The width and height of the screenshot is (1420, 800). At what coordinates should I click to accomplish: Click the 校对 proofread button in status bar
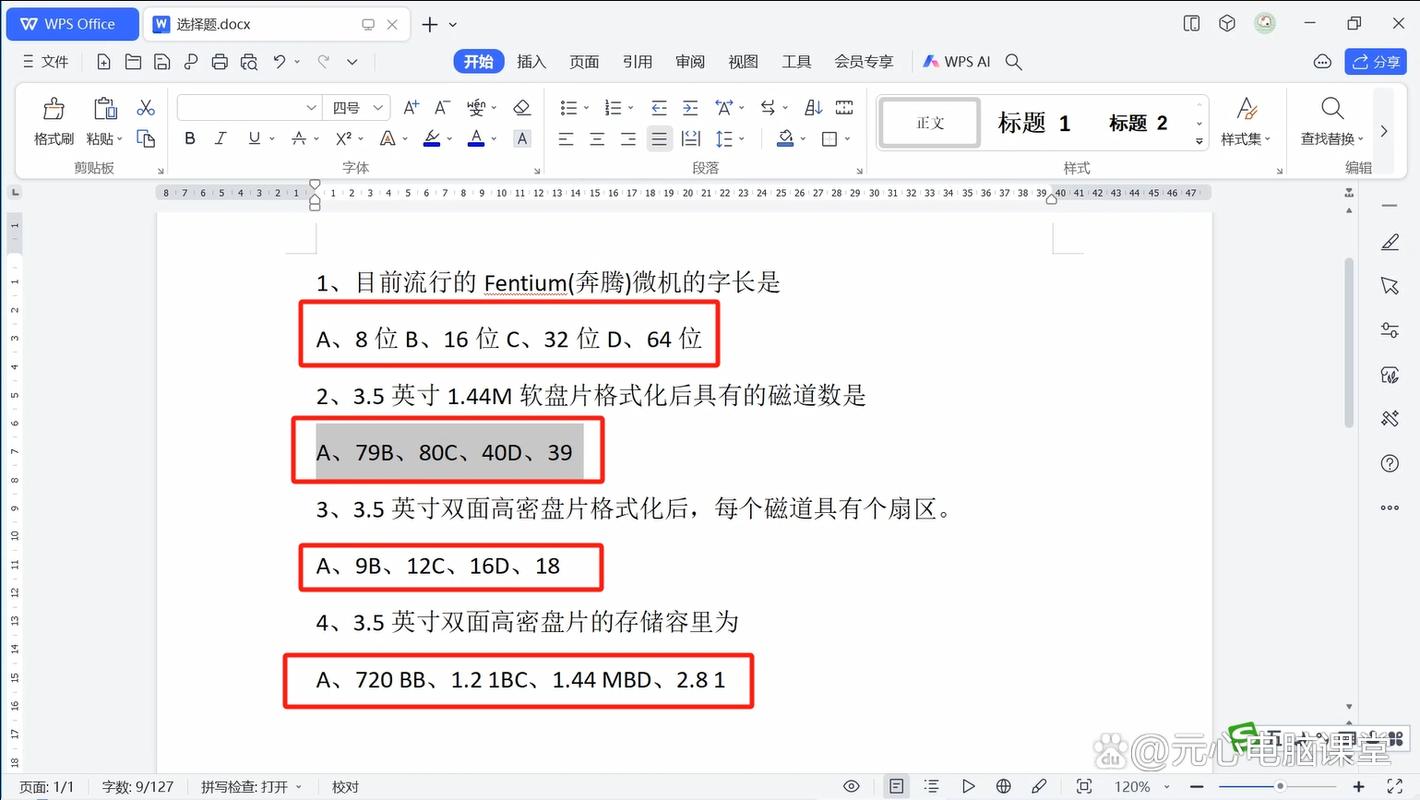[345, 786]
